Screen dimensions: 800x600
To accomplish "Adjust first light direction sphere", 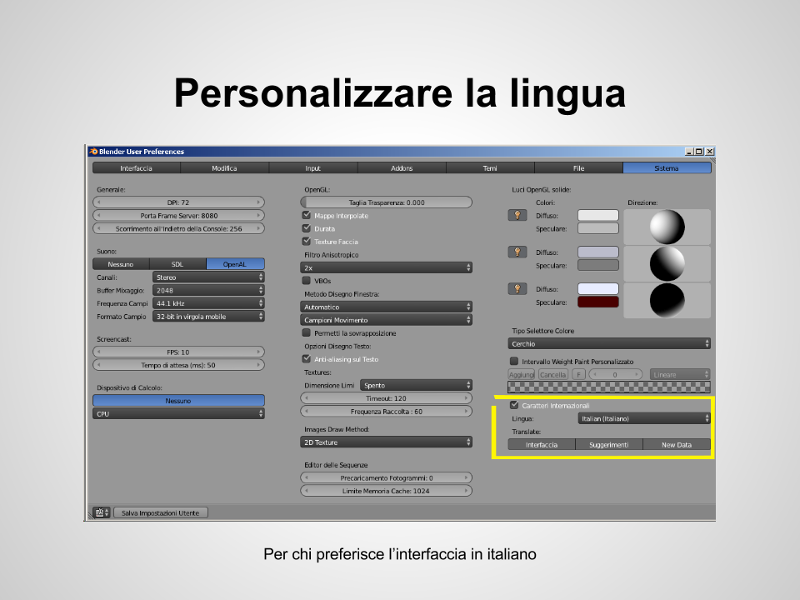I will (667, 227).
